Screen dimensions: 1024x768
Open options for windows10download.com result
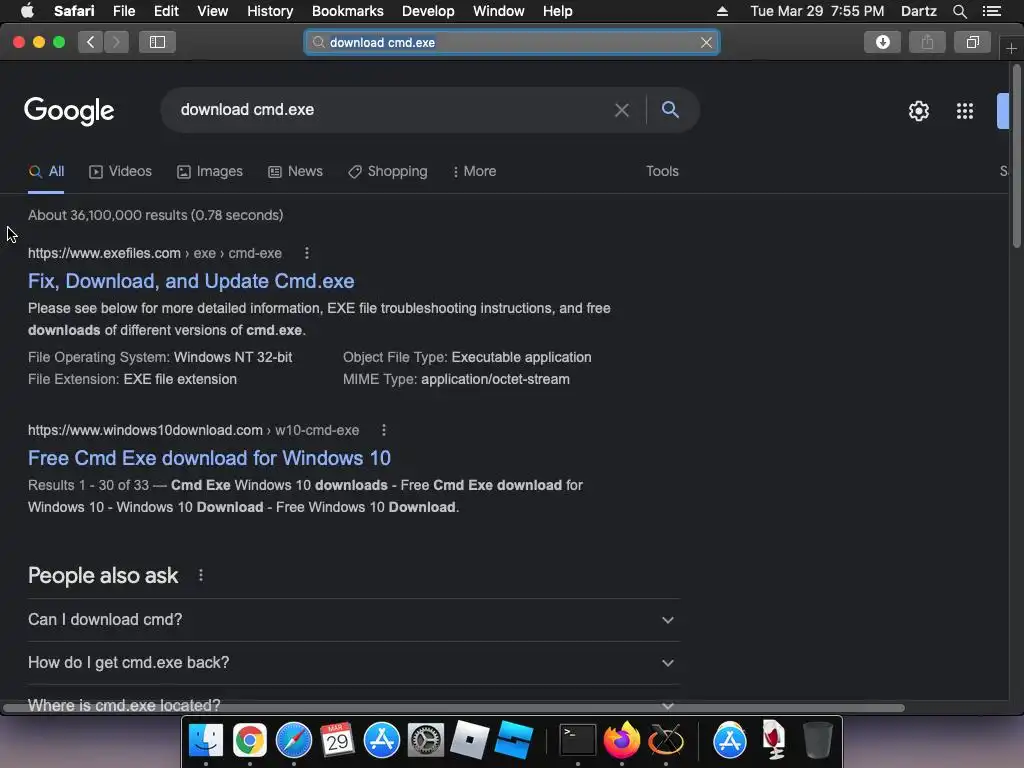pyautogui.click(x=384, y=430)
